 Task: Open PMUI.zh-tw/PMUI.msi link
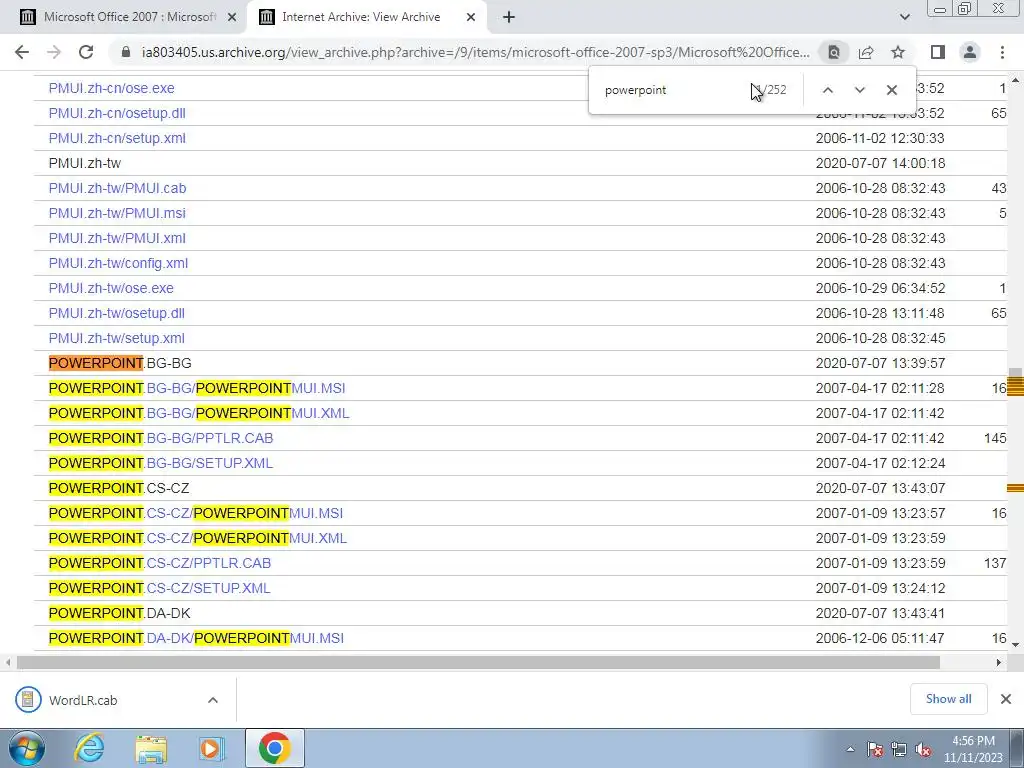[x=117, y=213]
